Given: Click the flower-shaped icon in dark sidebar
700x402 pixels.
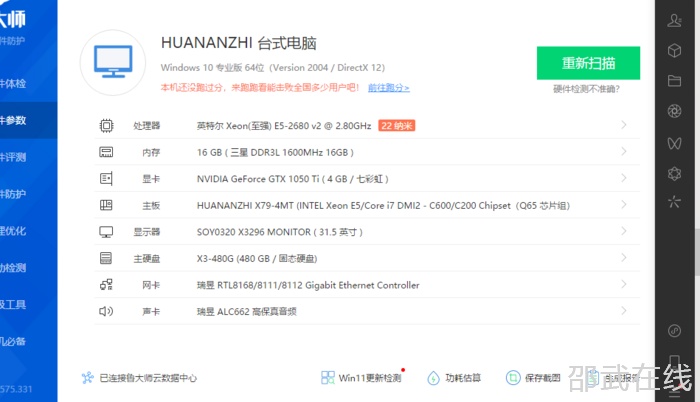Looking at the screenshot, I should tap(674, 173).
